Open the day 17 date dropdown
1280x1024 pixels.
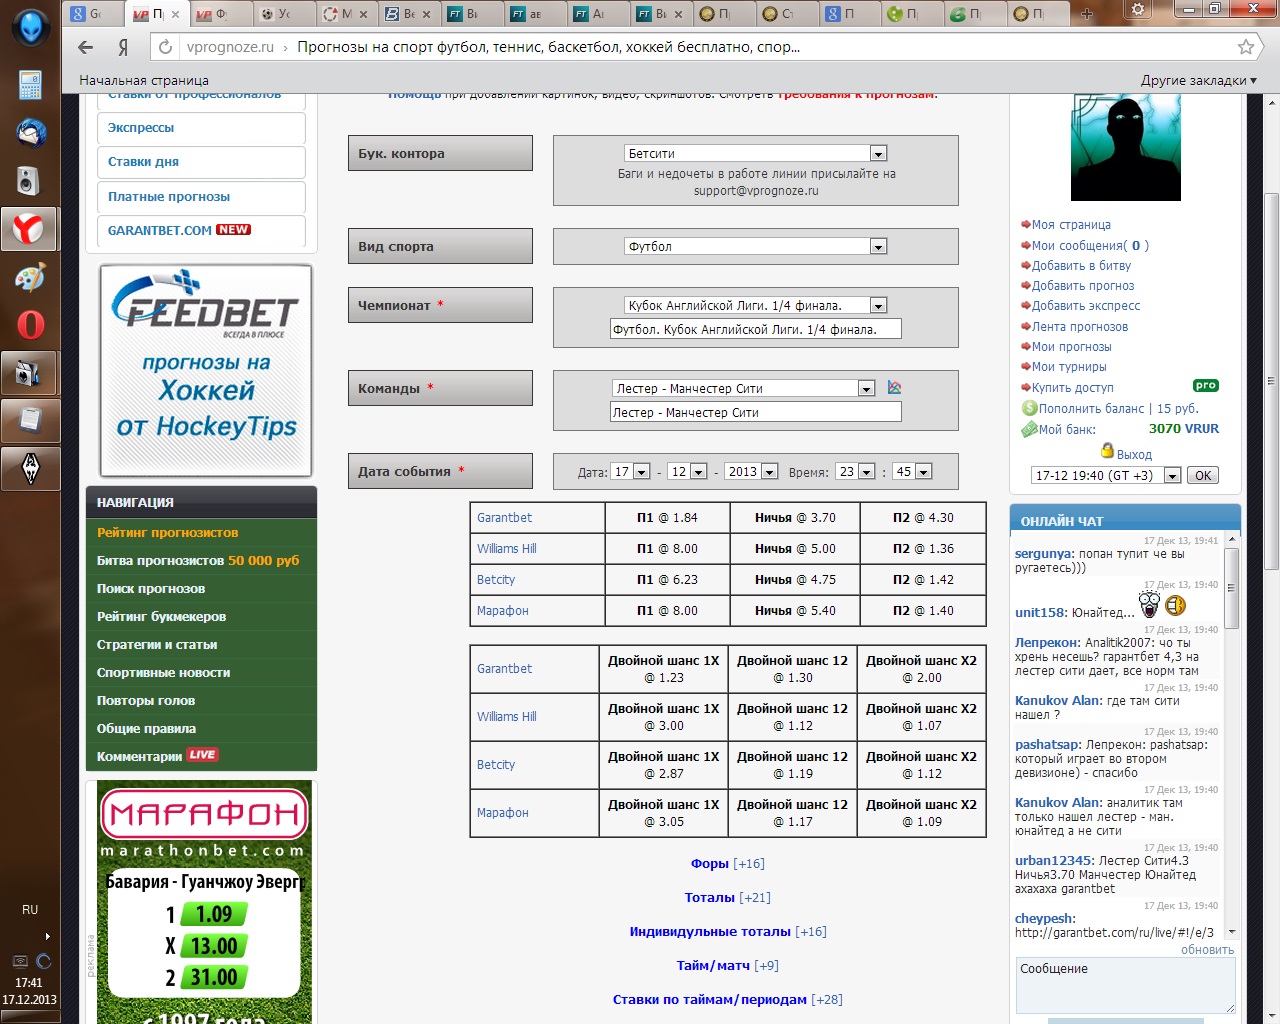[x=631, y=471]
